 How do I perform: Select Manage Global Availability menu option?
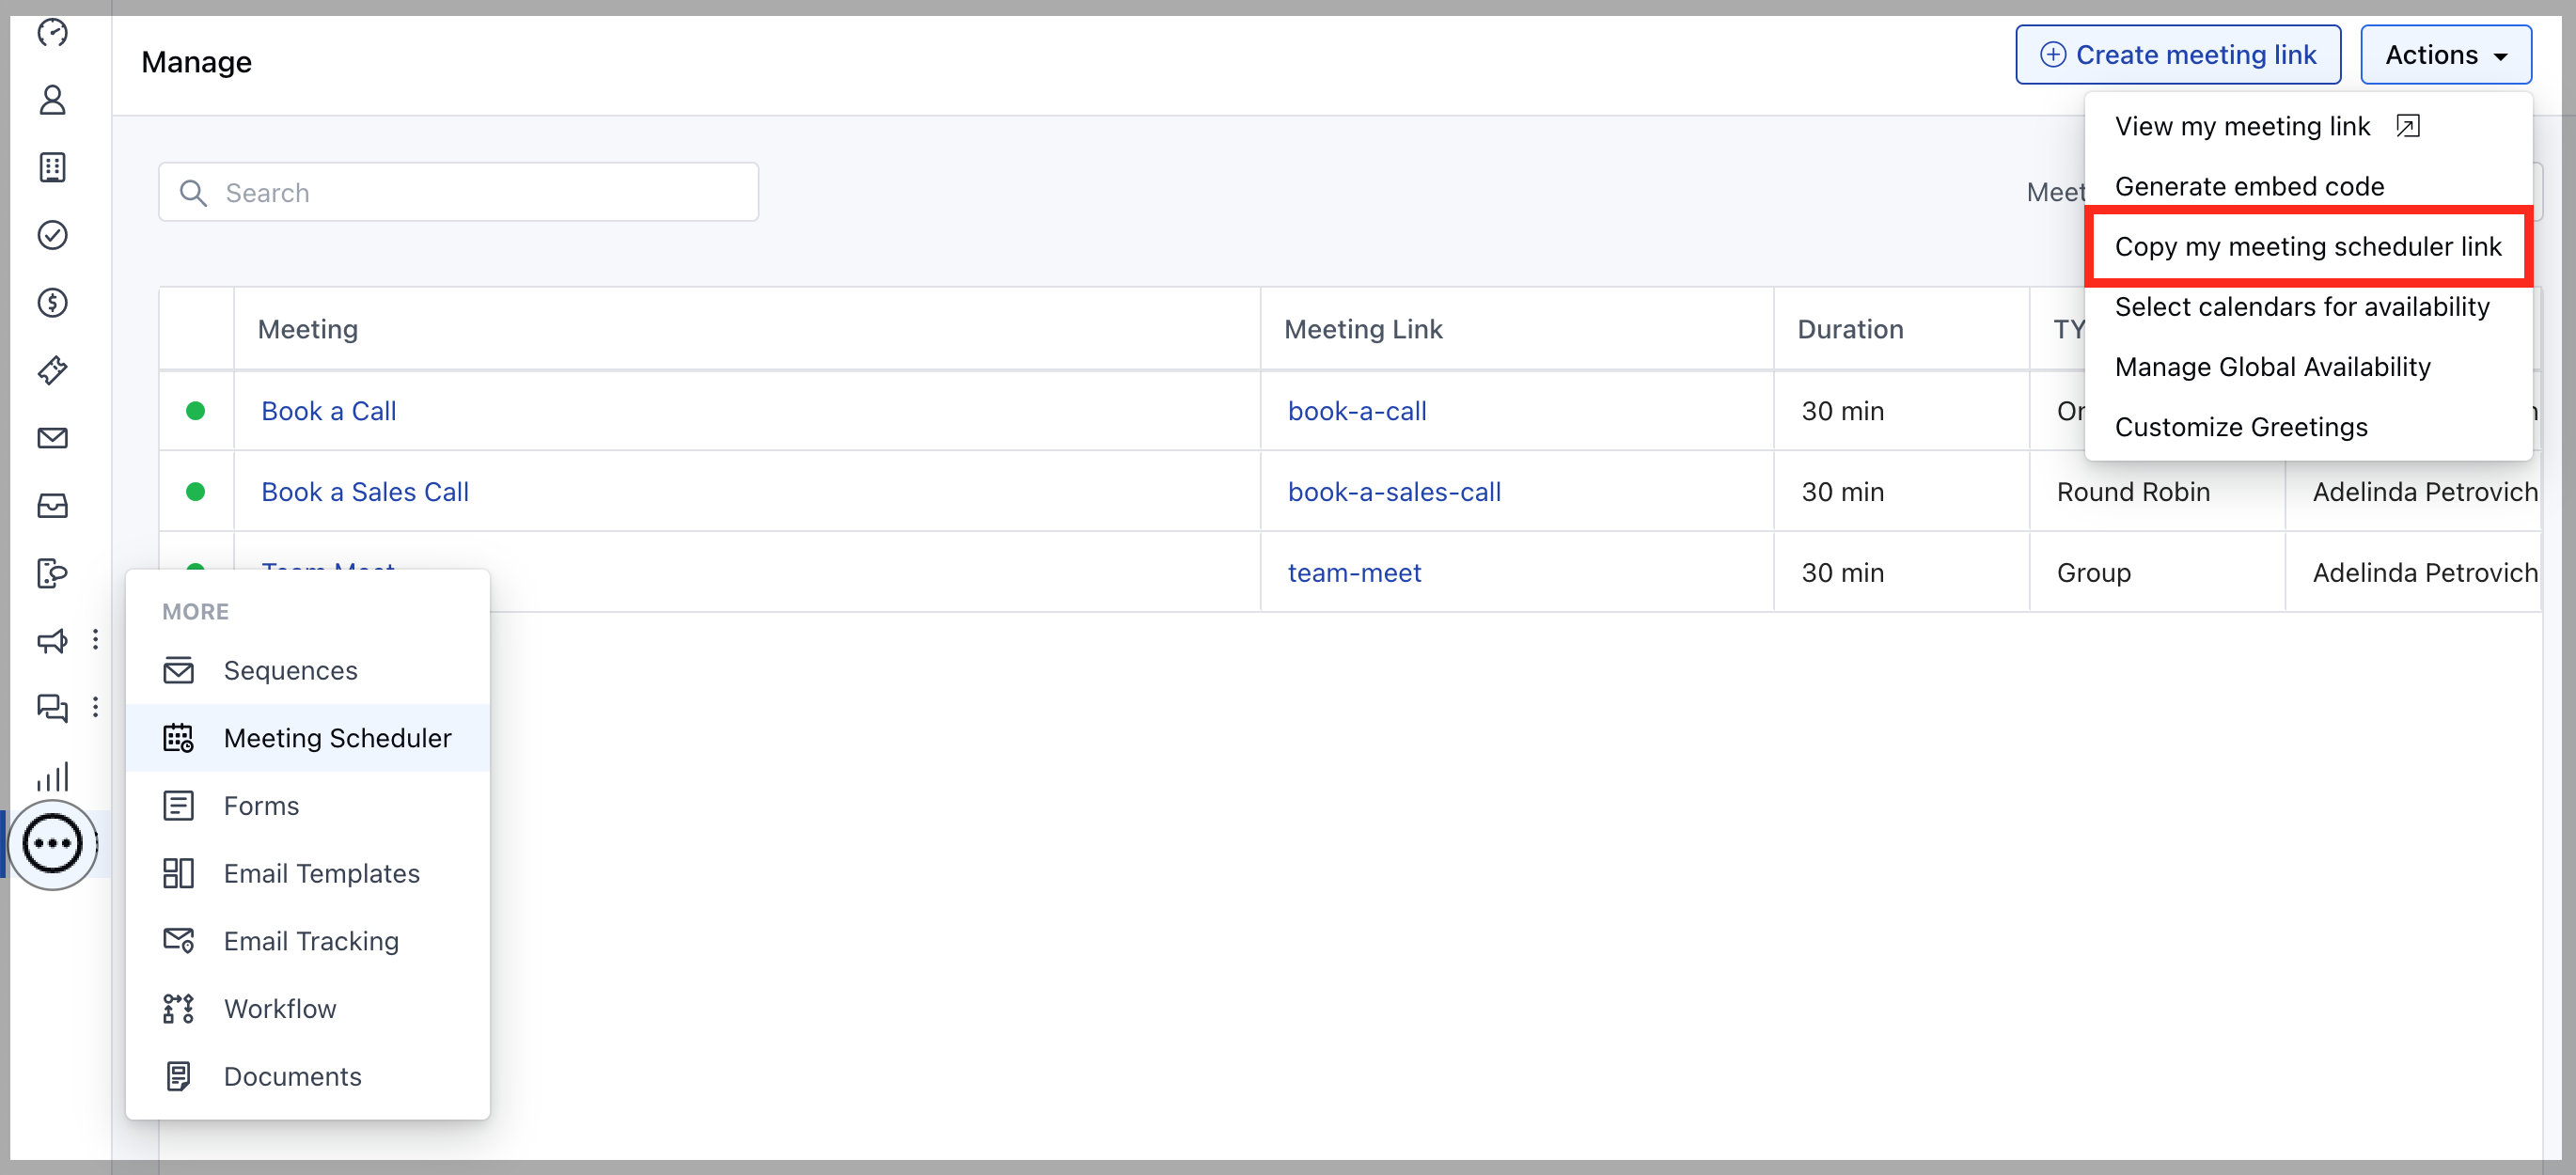tap(2272, 367)
